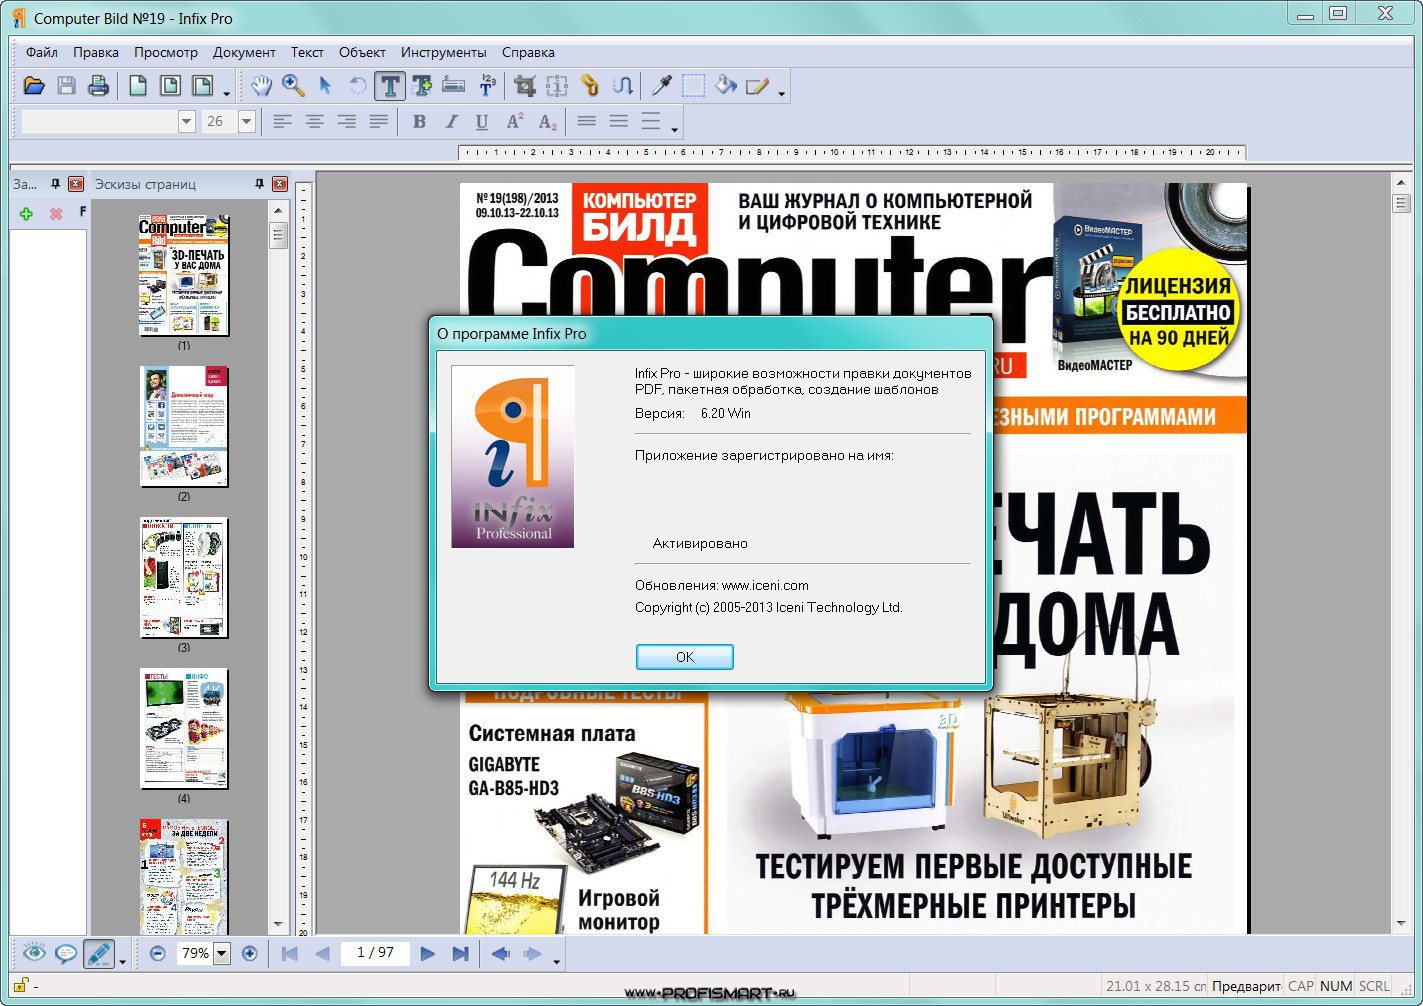Zoom out with the minus icon

coord(157,954)
